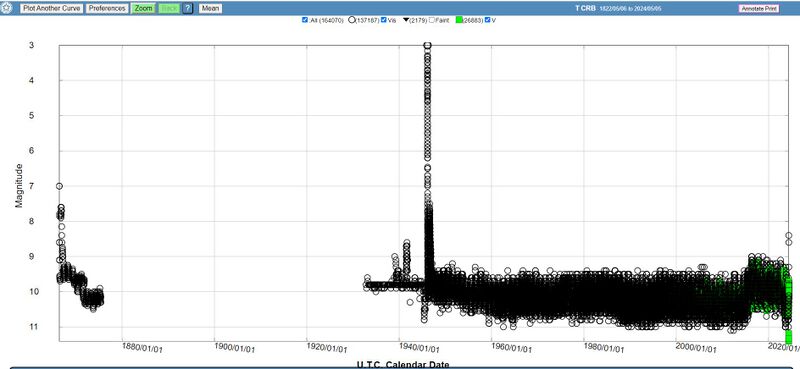Viewport: 800px width, 369px height.
Task: Click the green V band square swatch
Action: pos(459,20)
